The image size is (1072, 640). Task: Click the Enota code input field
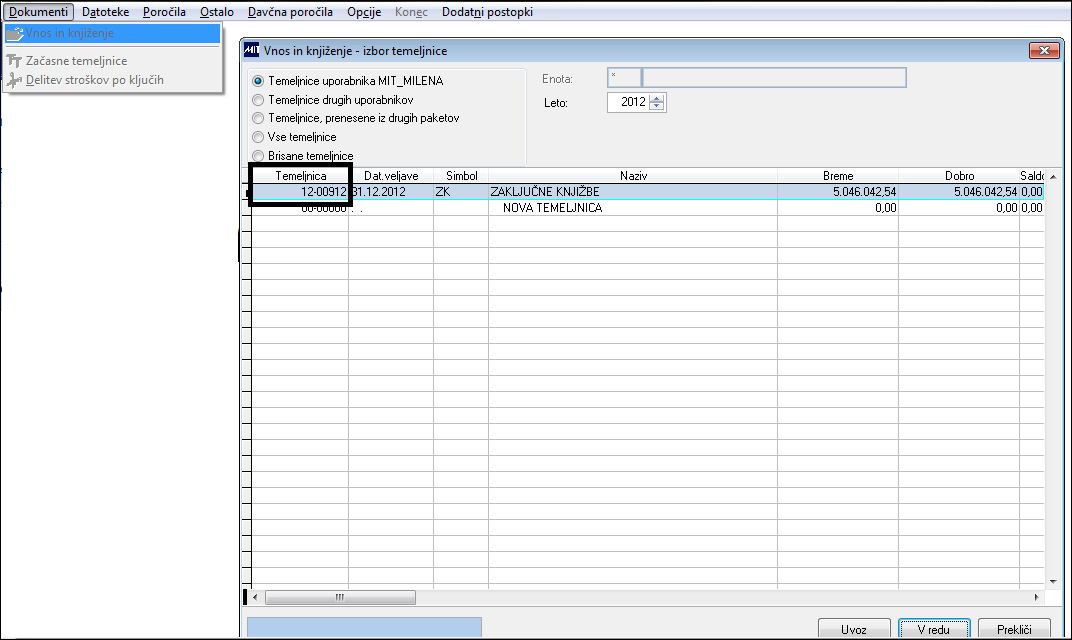tap(624, 78)
